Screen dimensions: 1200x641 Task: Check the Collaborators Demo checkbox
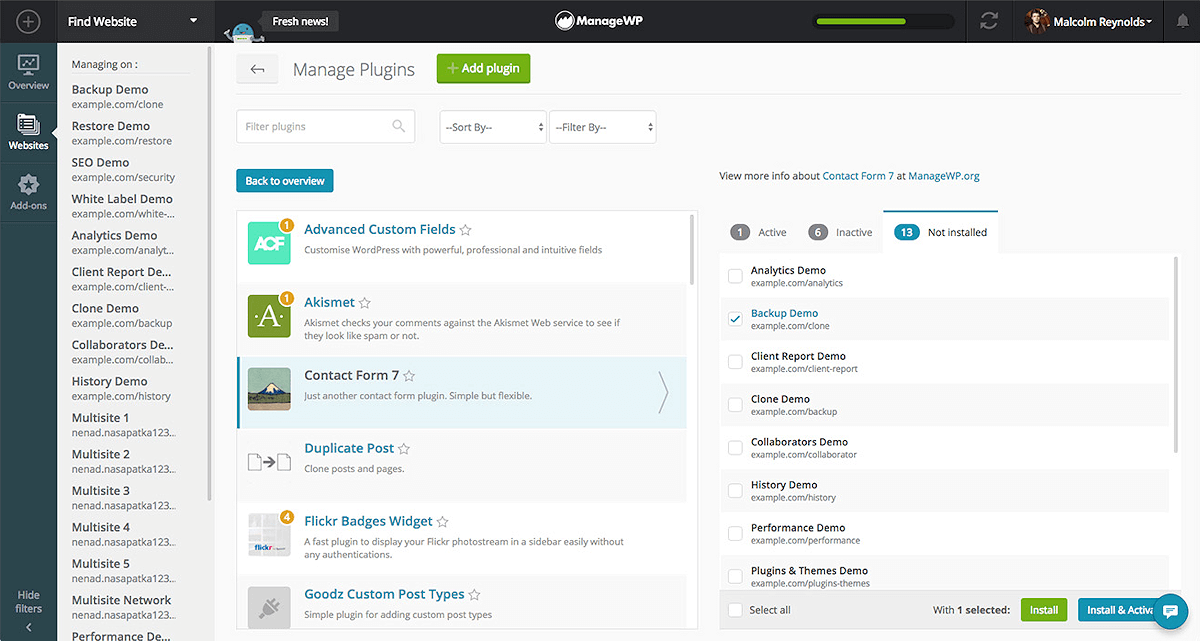coord(735,448)
